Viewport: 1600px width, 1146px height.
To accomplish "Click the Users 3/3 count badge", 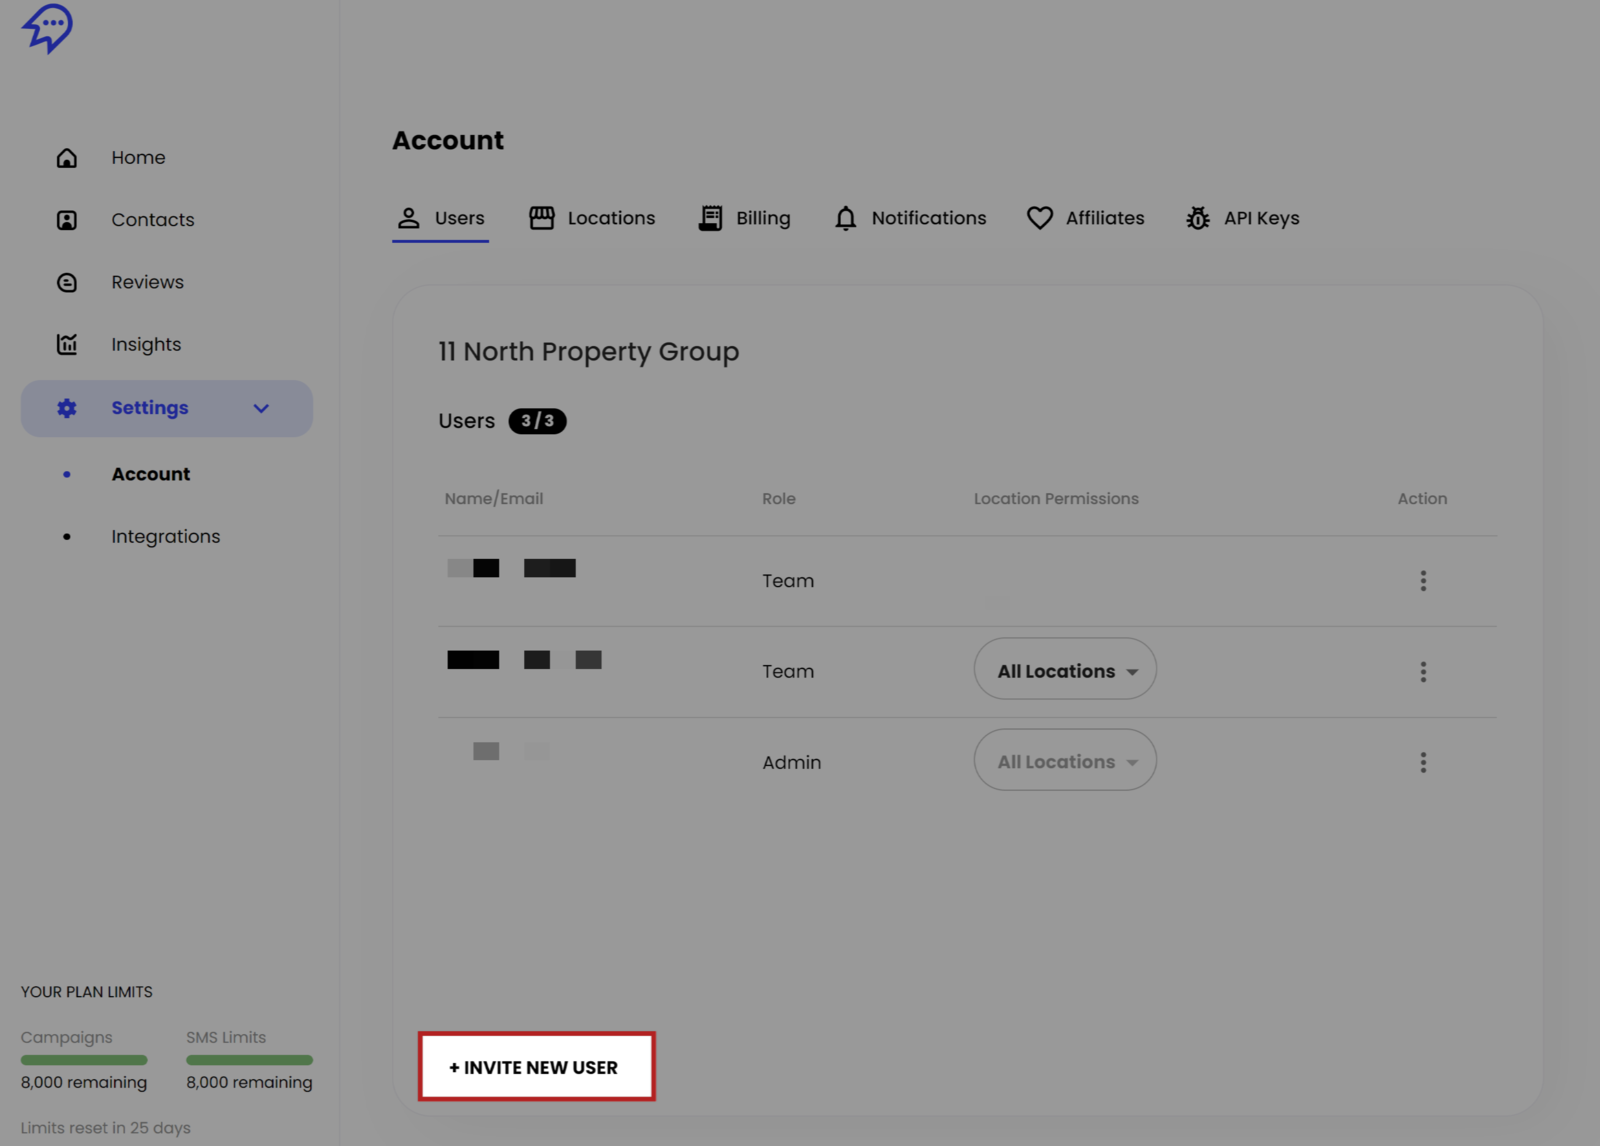I will click(x=537, y=421).
